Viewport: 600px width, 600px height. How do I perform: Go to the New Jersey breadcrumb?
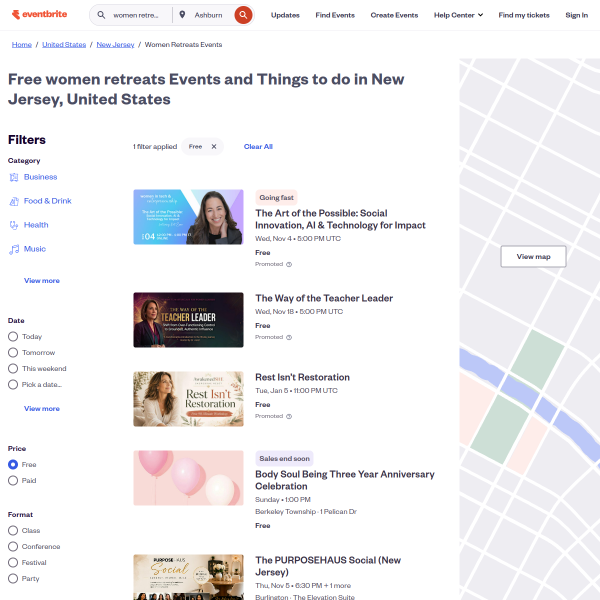pos(115,45)
